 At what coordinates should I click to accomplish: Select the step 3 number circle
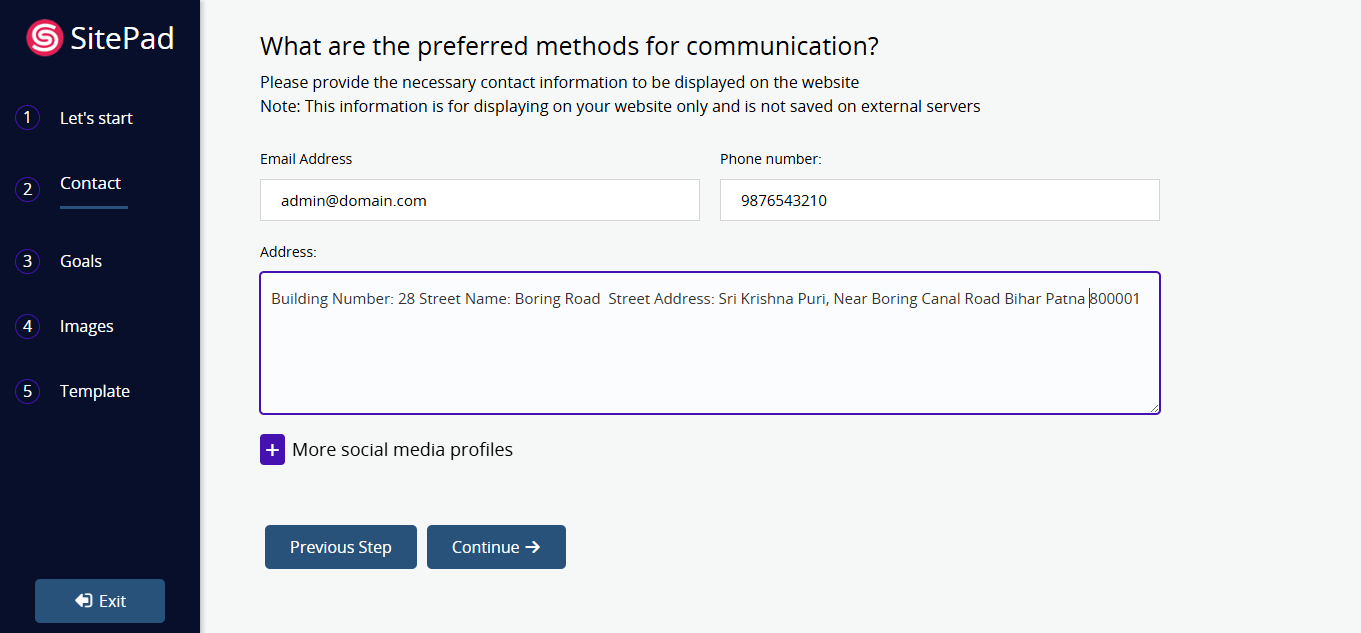point(27,261)
